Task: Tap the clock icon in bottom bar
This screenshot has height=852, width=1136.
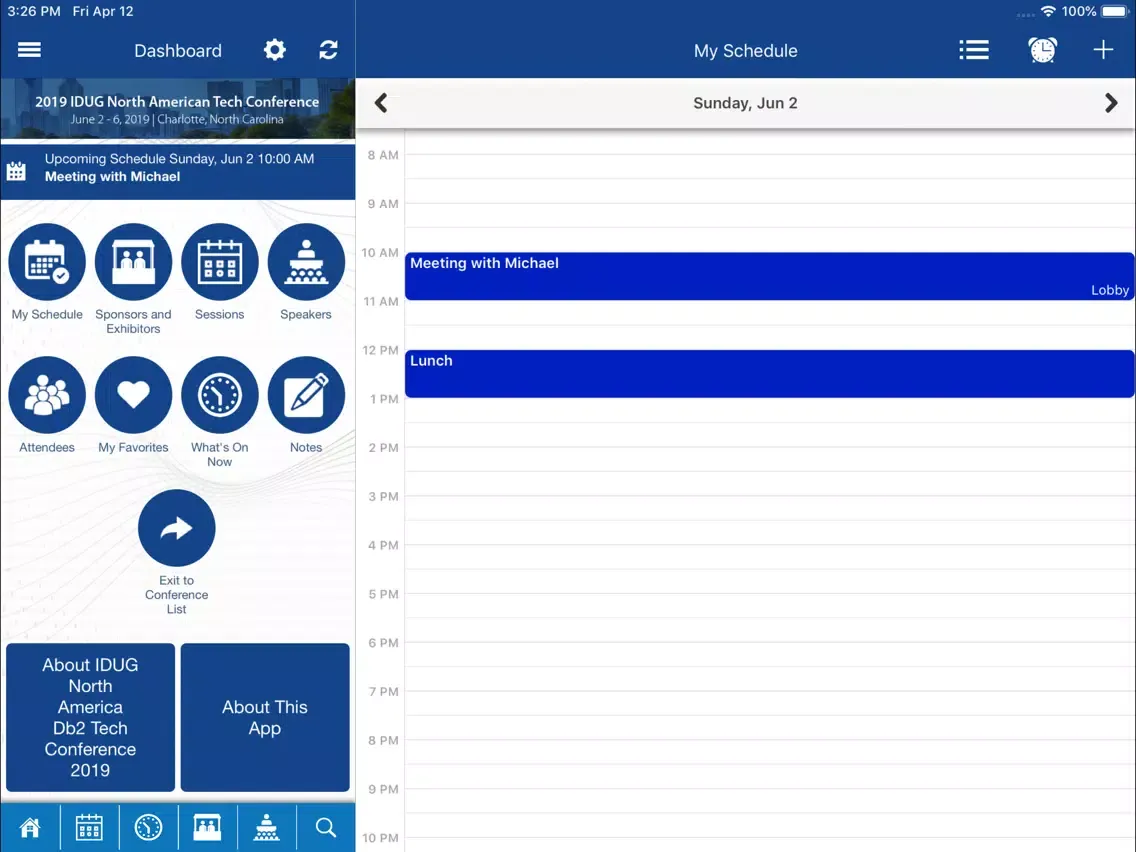Action: (x=148, y=827)
